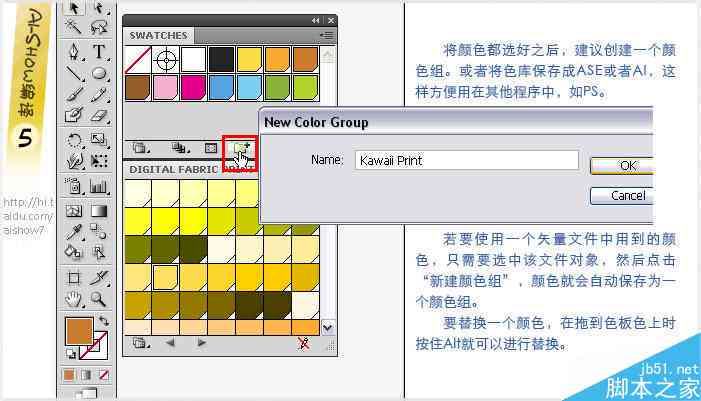Select the Free Transform tool
The image size is (701, 401).
click(x=99, y=161)
